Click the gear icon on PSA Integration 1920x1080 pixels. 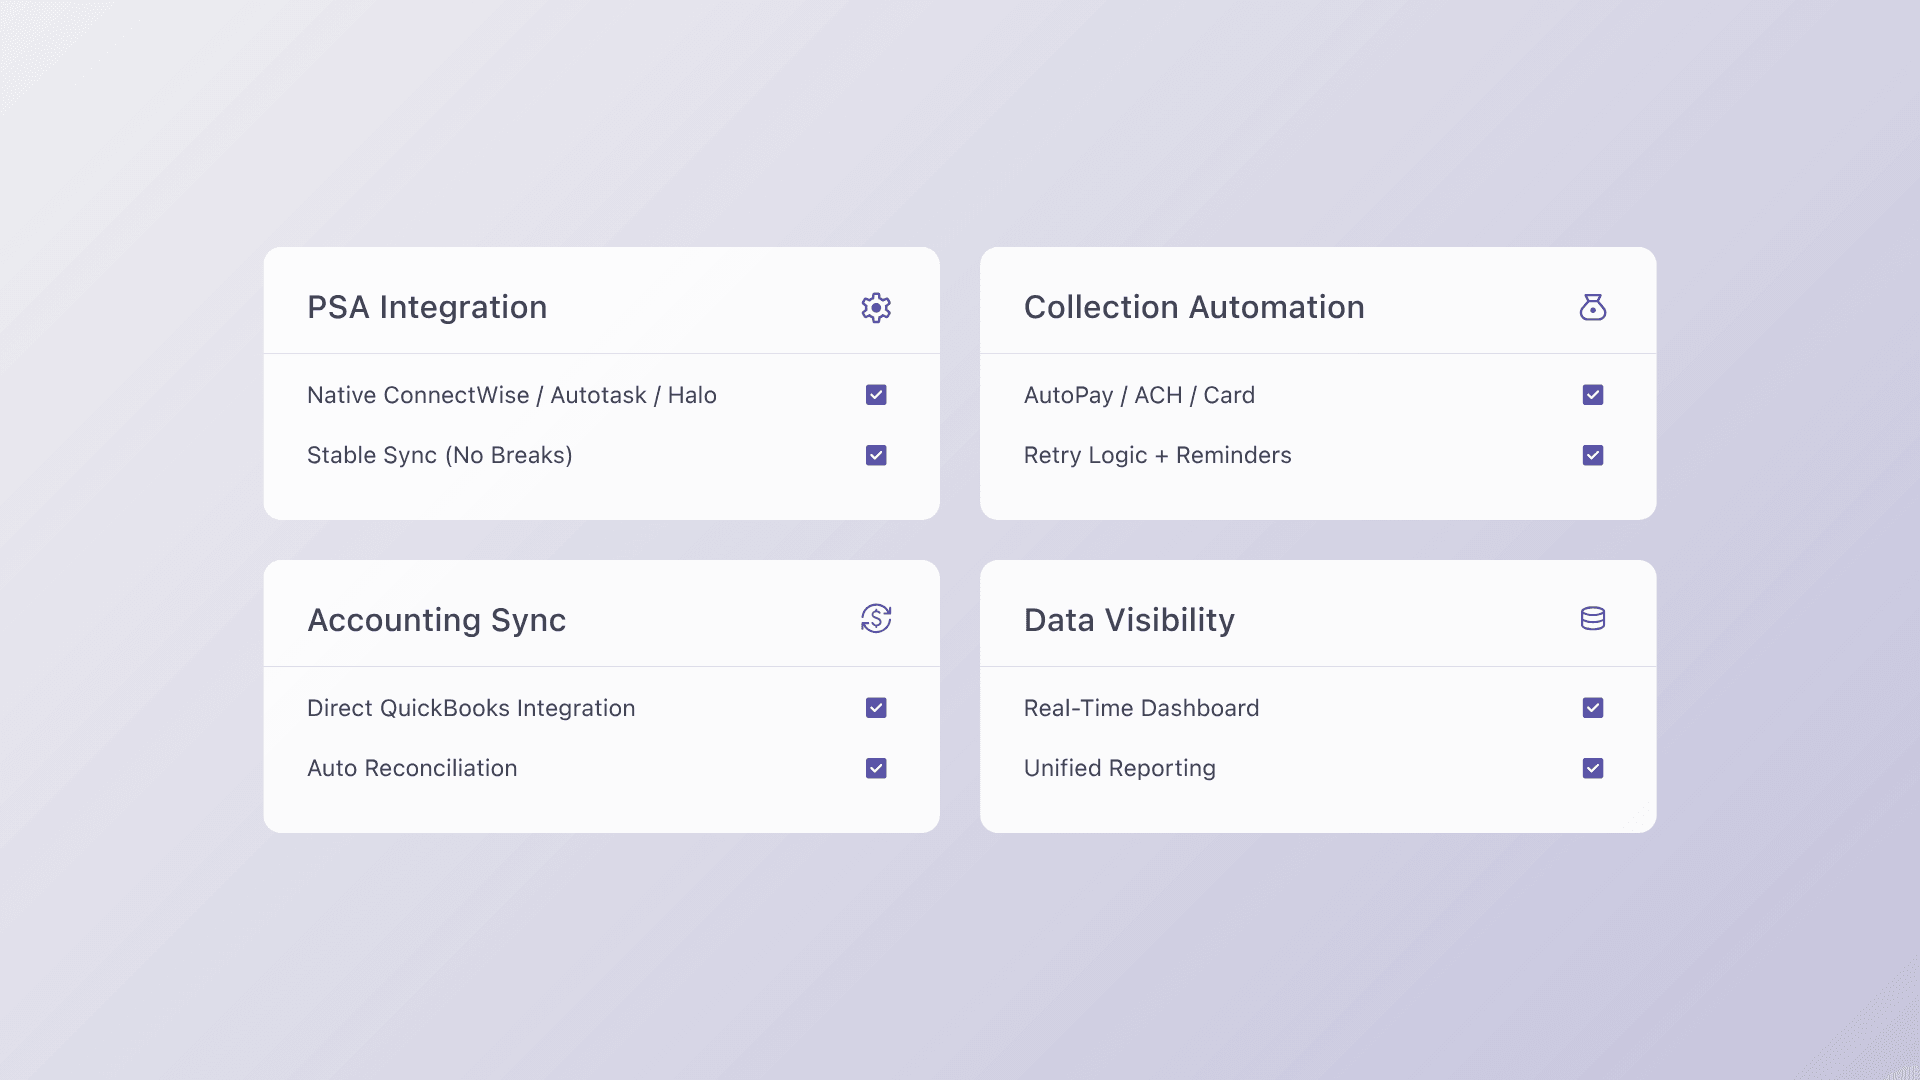(876, 308)
